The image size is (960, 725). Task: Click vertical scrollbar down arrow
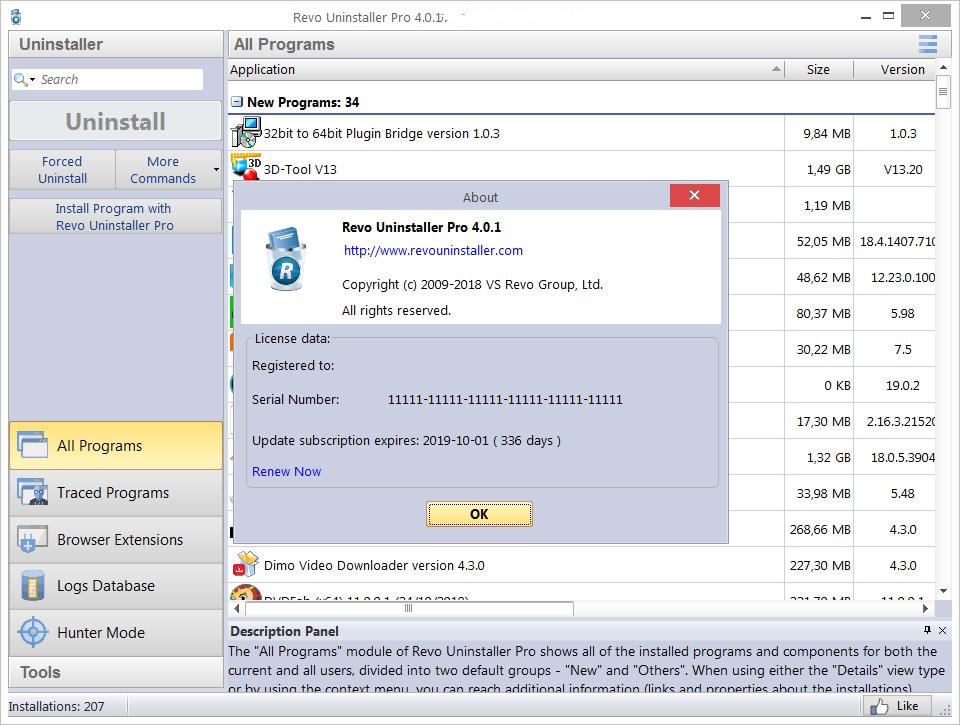click(x=943, y=591)
